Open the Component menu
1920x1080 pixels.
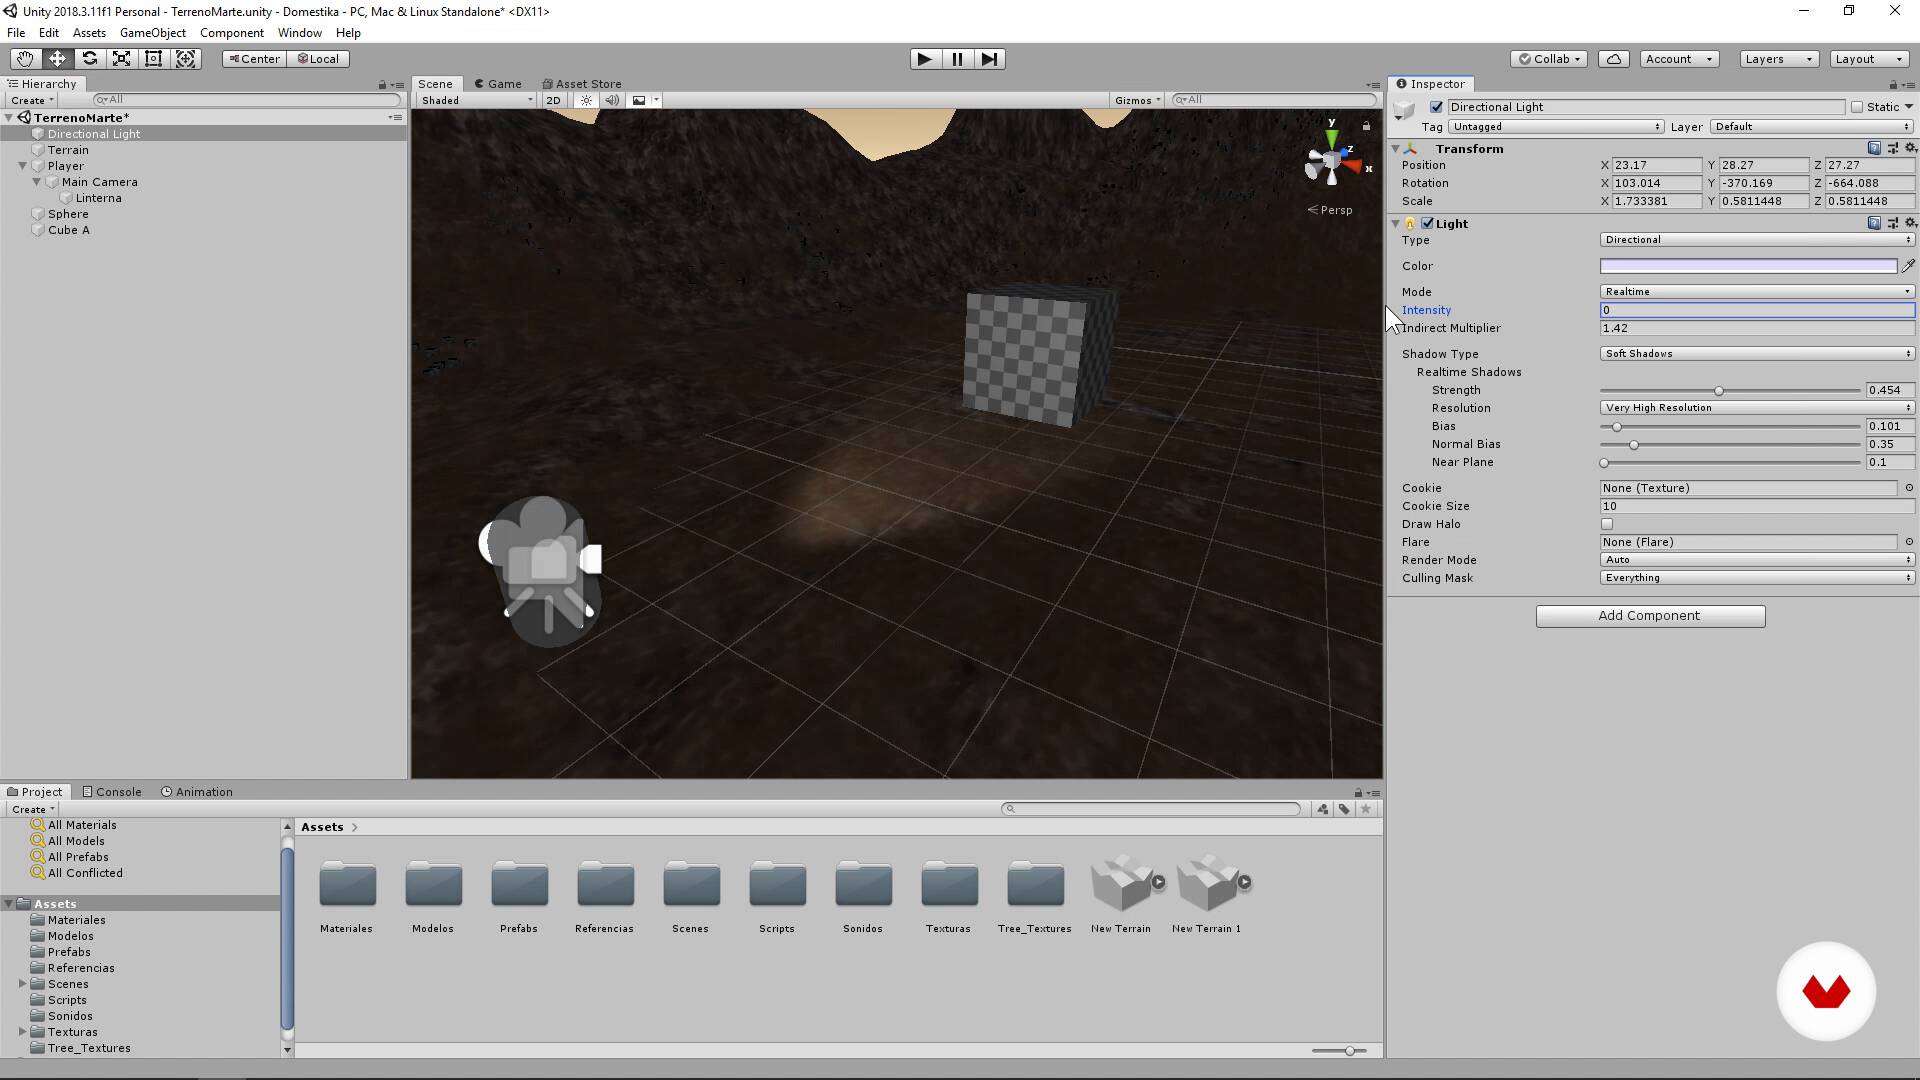232,33
